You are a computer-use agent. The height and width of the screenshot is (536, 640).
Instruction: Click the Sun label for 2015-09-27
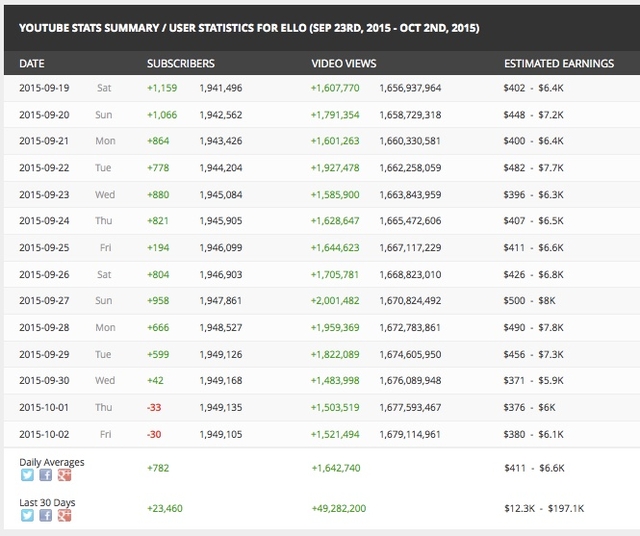104,300
